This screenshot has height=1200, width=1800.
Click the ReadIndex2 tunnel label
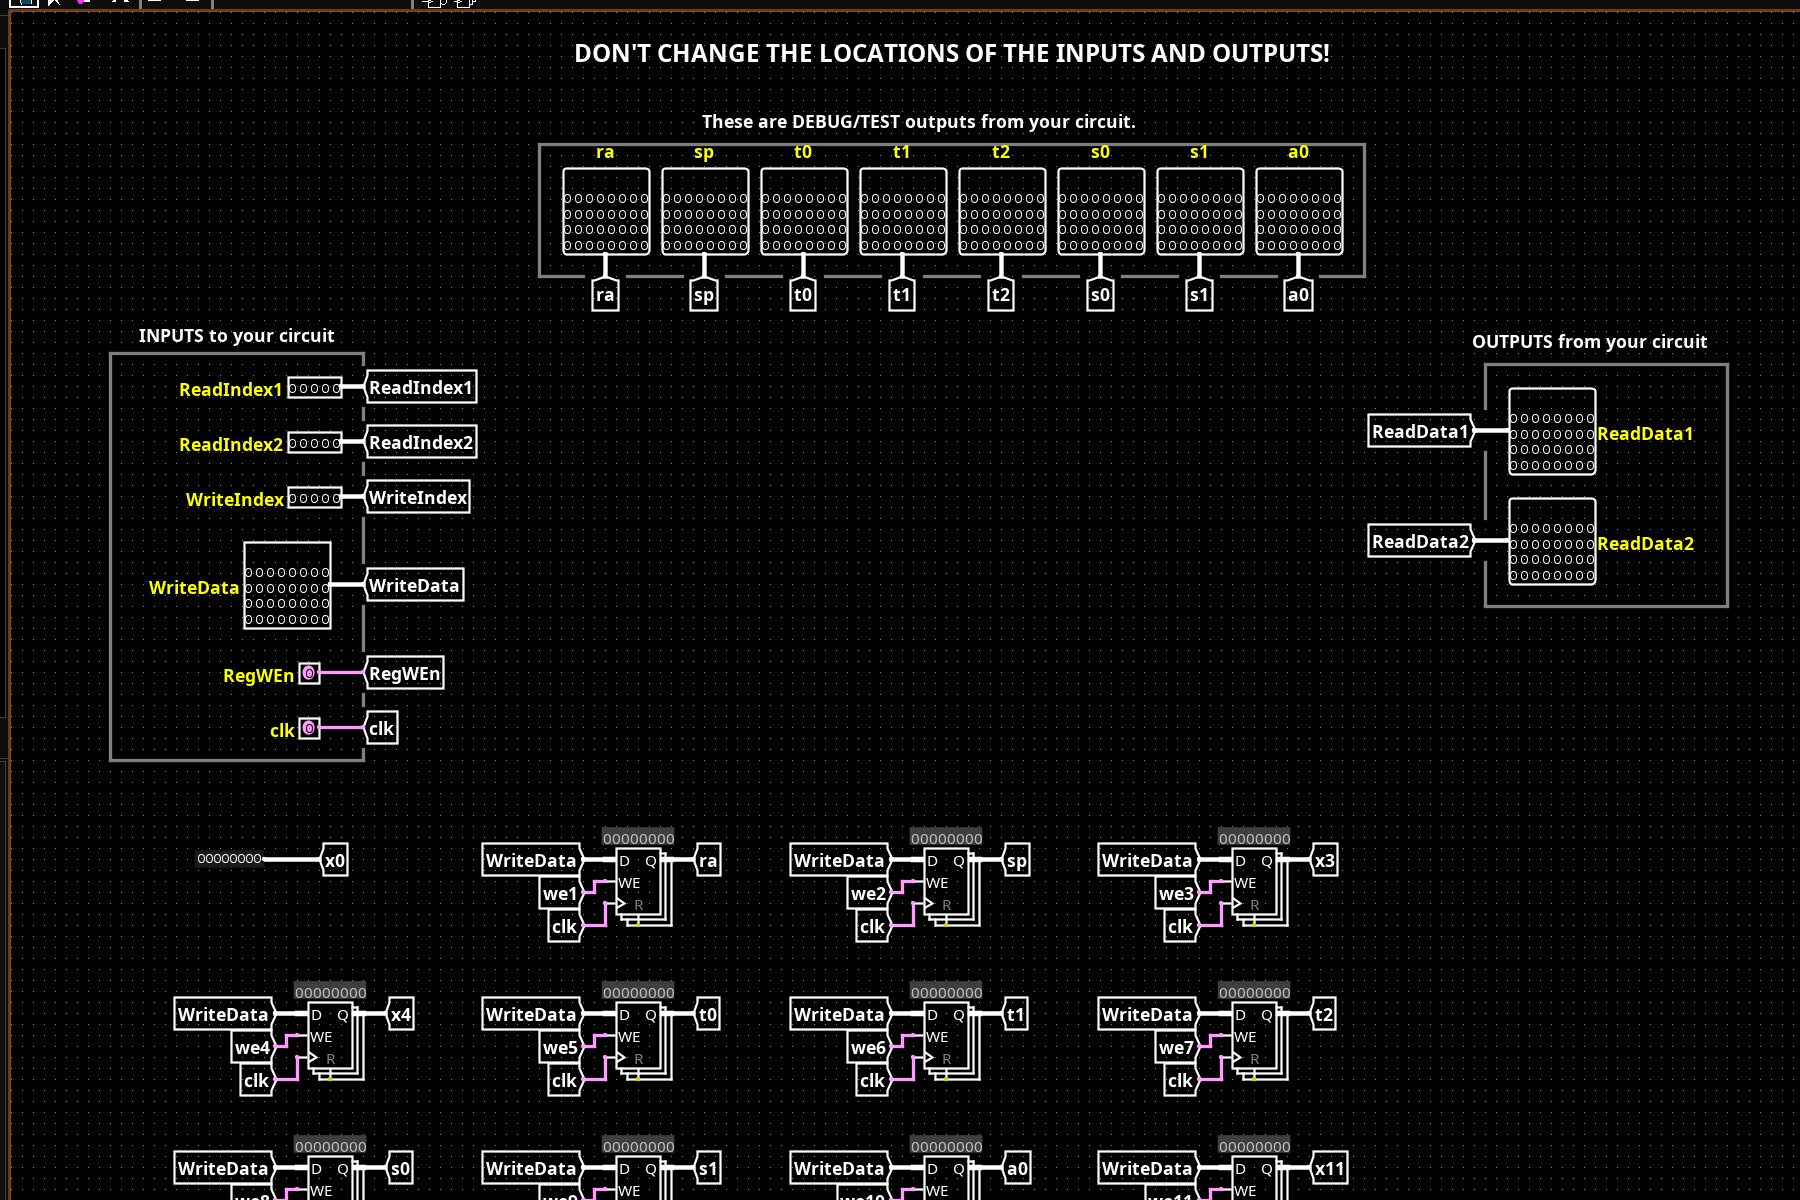pyautogui.click(x=421, y=443)
